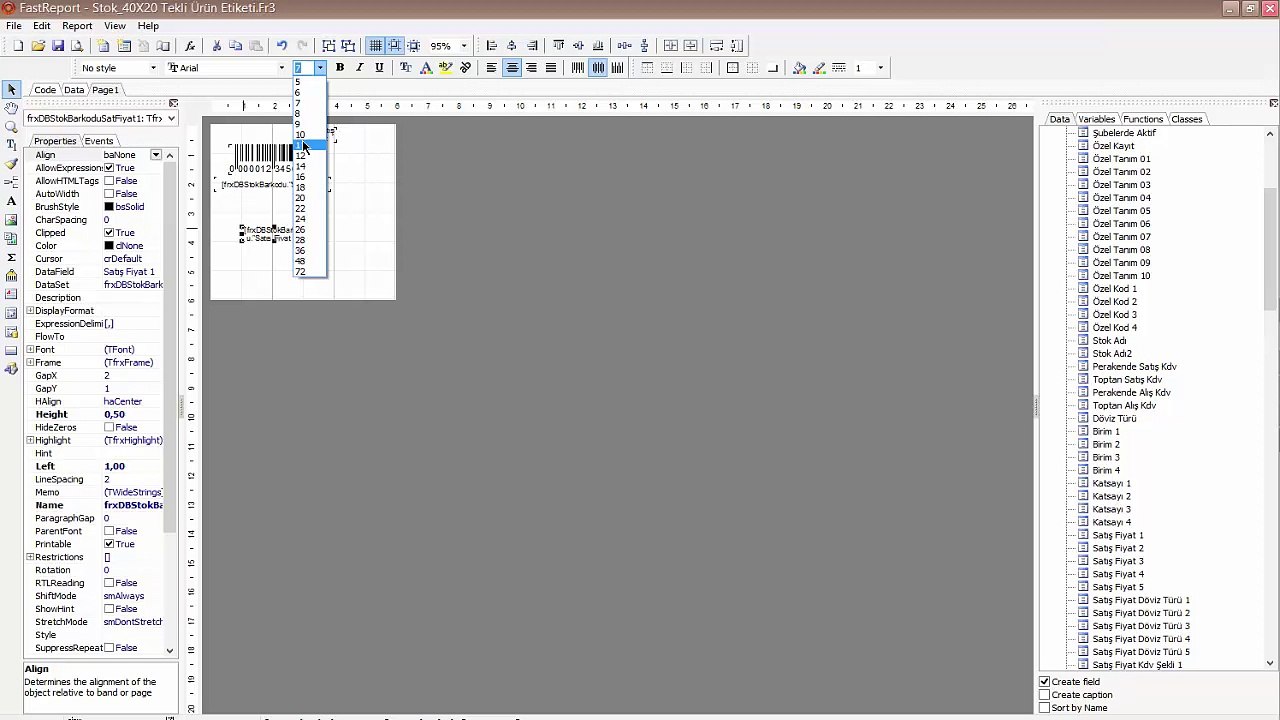The width and height of the screenshot is (1280, 720).
Task: Cut the selected object with scissors icon
Action: (216, 46)
